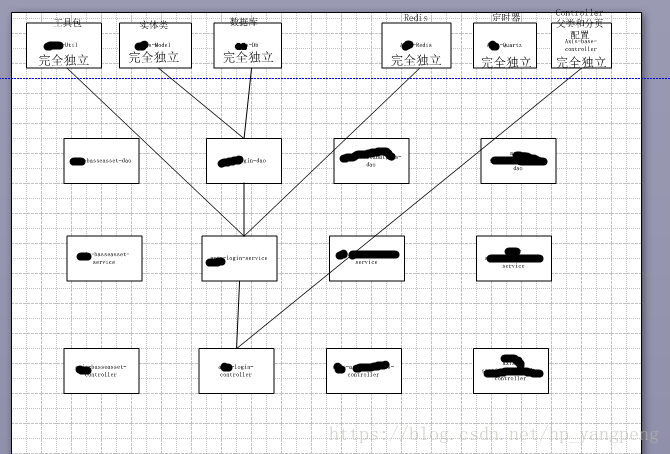Screen dimensions: 670x454
Task: Click the rightmost controller box in diagram
Action: [510, 370]
